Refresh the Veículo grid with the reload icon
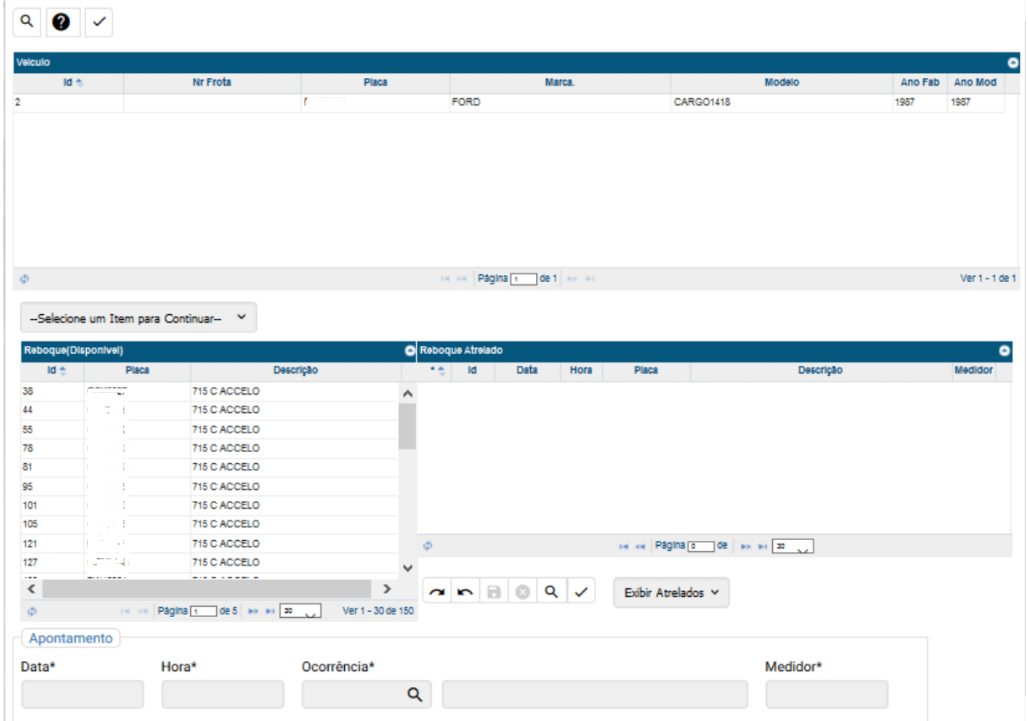Viewport: 1028px width, 721px height. click(x=24, y=278)
